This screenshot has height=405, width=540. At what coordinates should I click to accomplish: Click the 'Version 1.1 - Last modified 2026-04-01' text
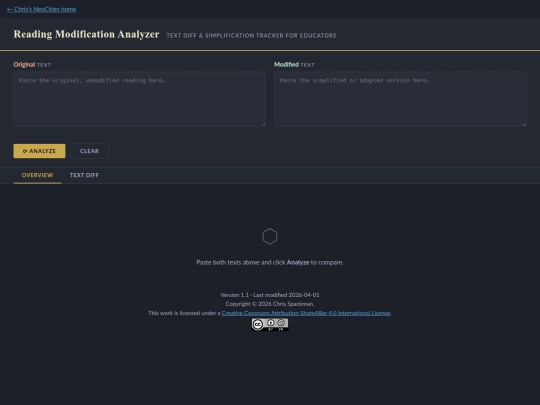click(270, 295)
